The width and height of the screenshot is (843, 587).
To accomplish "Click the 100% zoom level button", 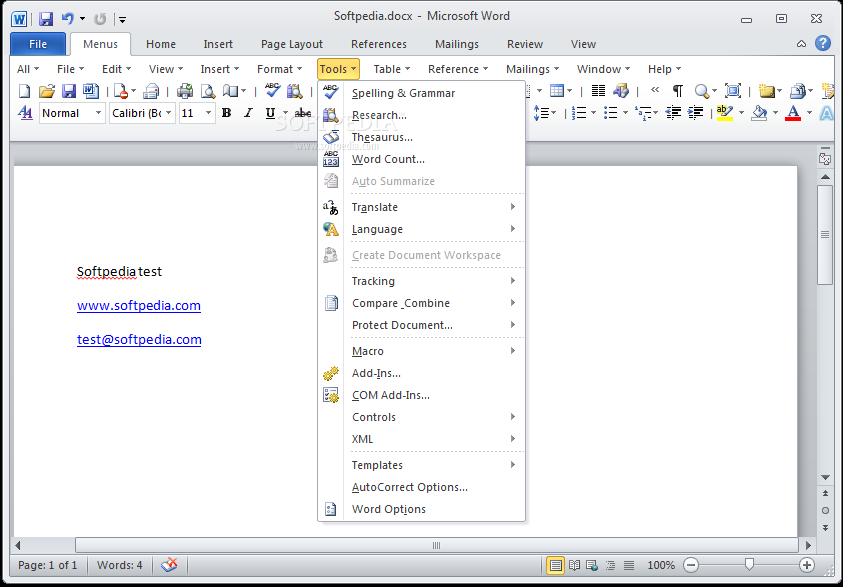I will [661, 565].
